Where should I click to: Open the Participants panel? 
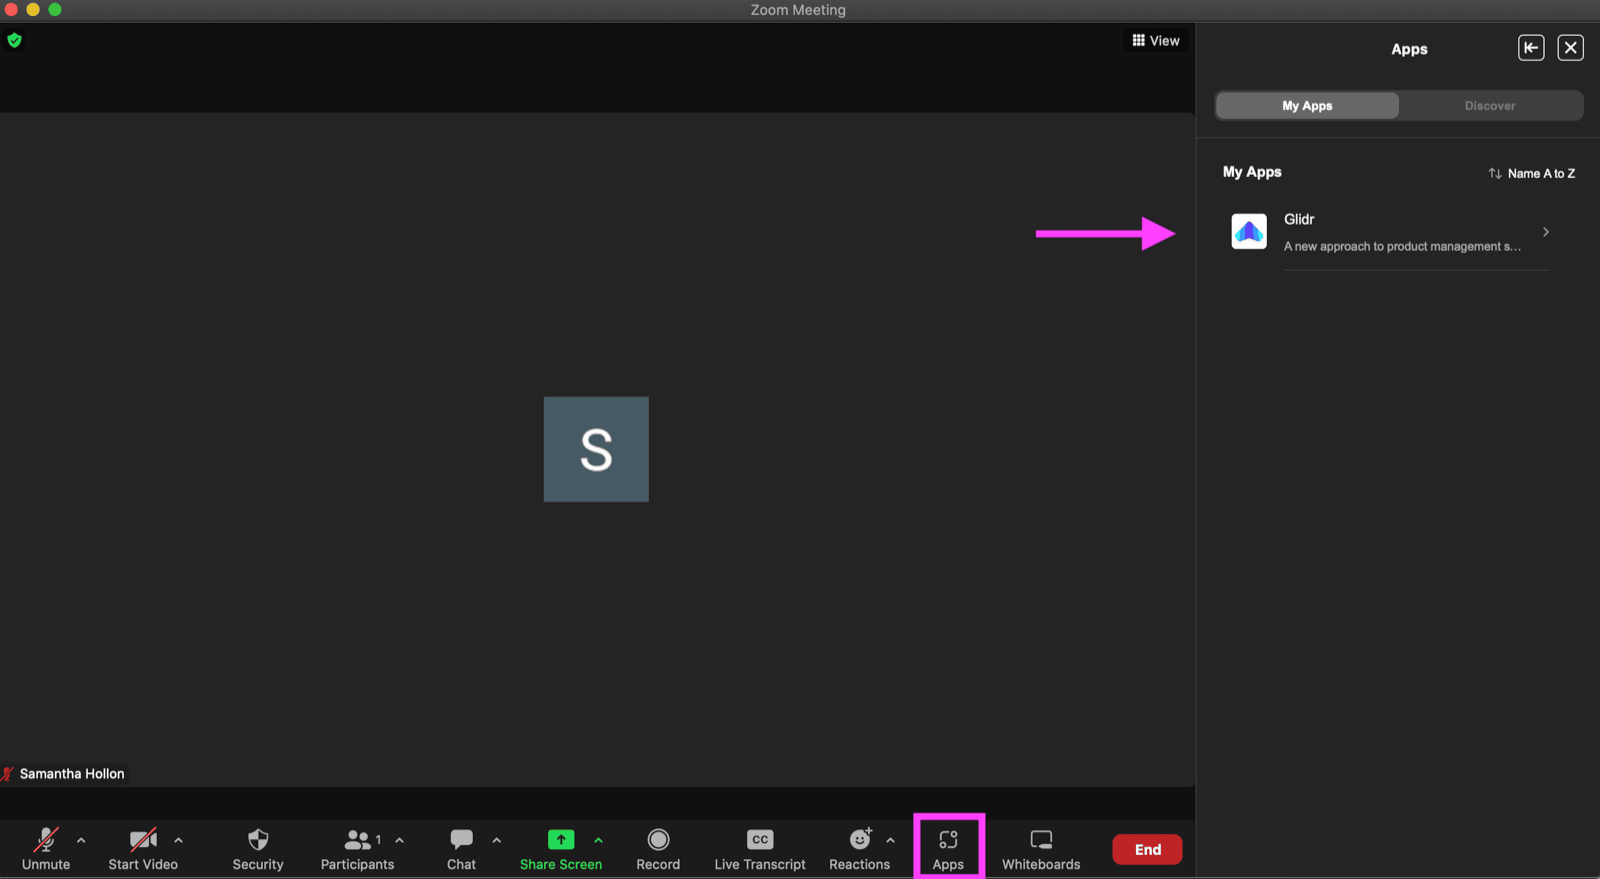tap(357, 849)
